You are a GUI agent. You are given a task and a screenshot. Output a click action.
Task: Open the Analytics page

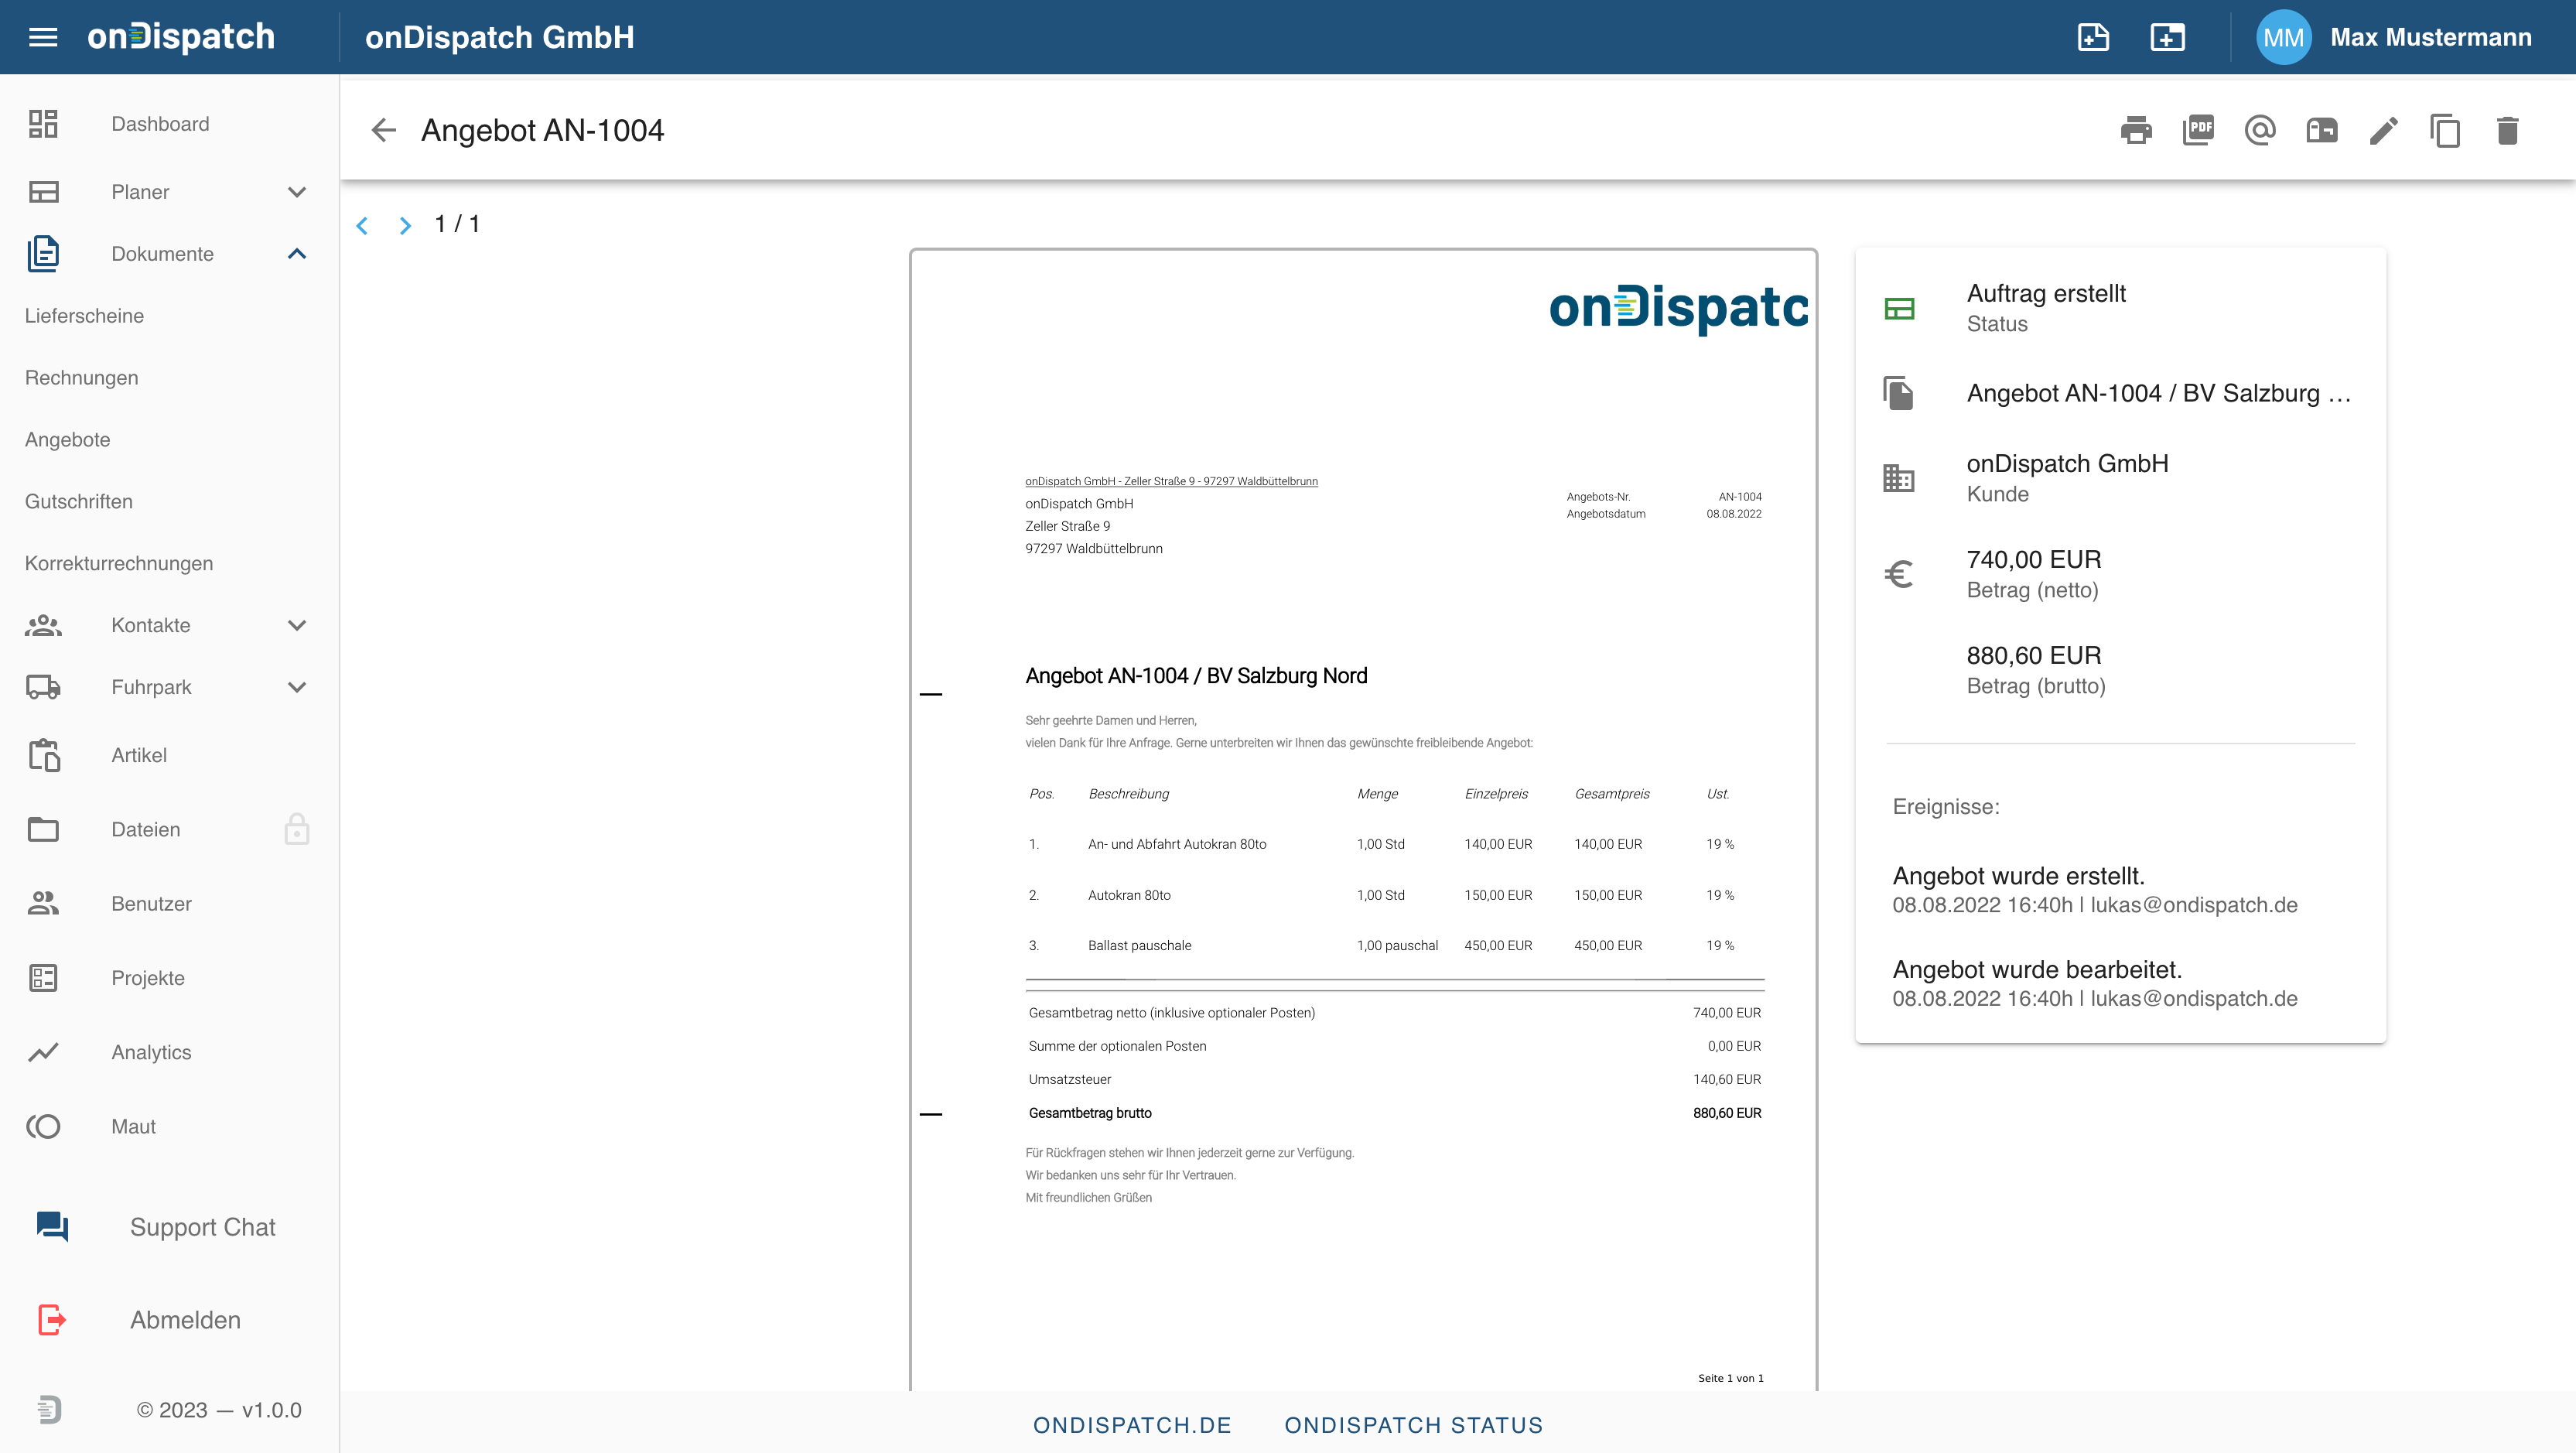(151, 1052)
